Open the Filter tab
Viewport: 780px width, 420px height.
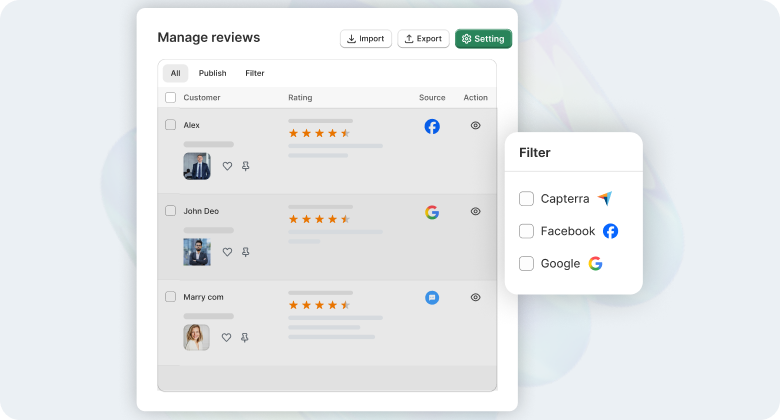pyautogui.click(x=255, y=73)
